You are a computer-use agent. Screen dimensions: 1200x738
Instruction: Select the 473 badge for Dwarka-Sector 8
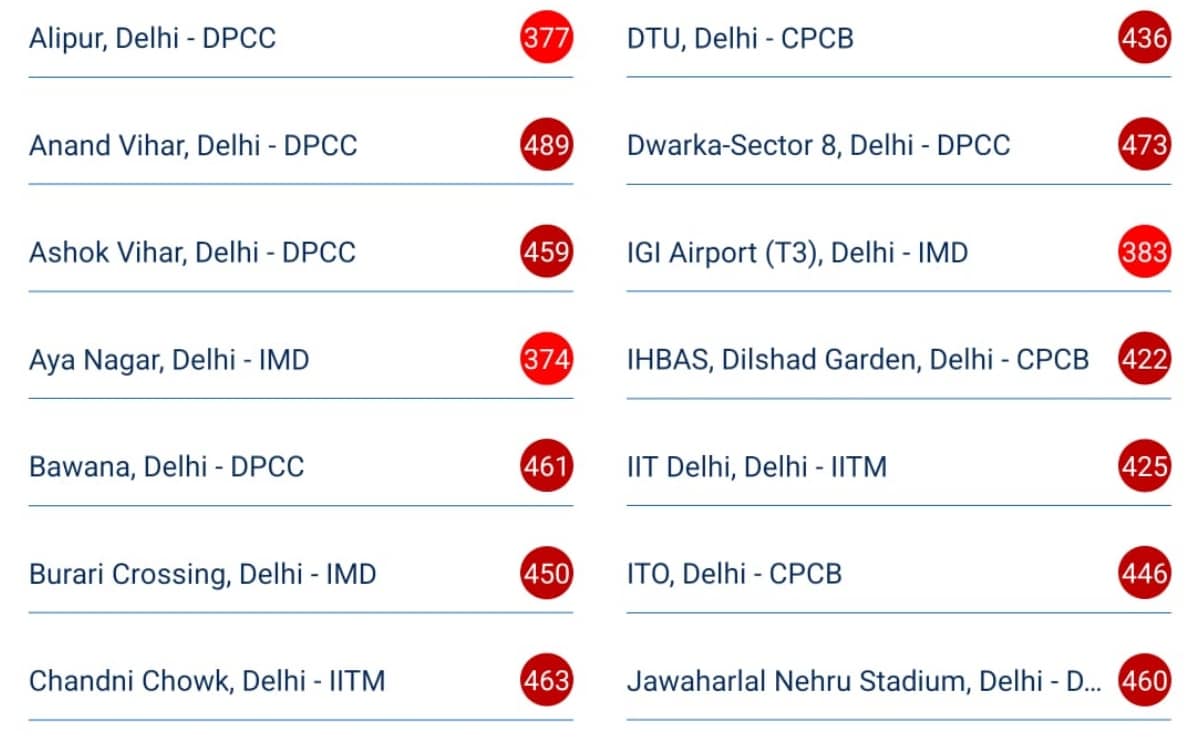coord(1144,145)
